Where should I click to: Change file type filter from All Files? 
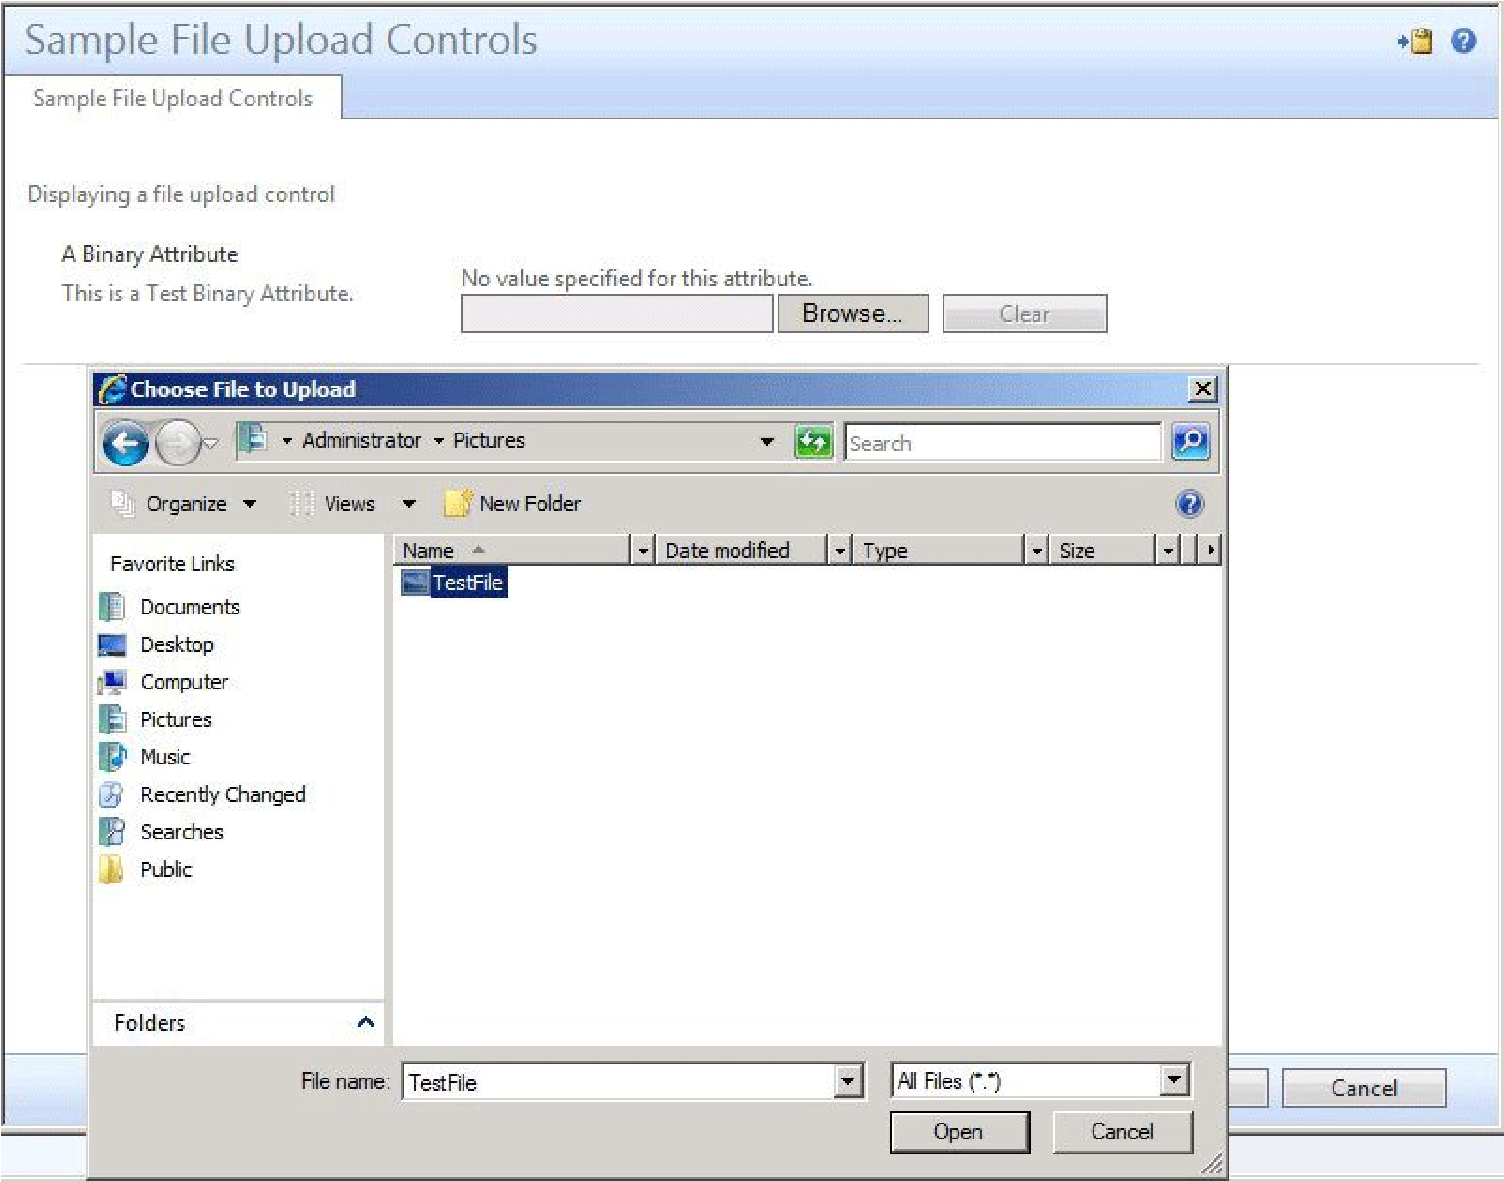(1174, 1080)
